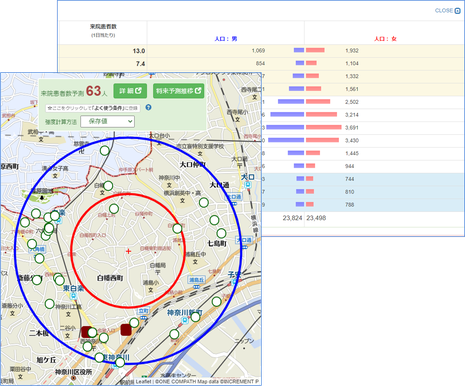This screenshot has height=386, width=465.
Task: Click the female value 1,932
Action: 352,51
